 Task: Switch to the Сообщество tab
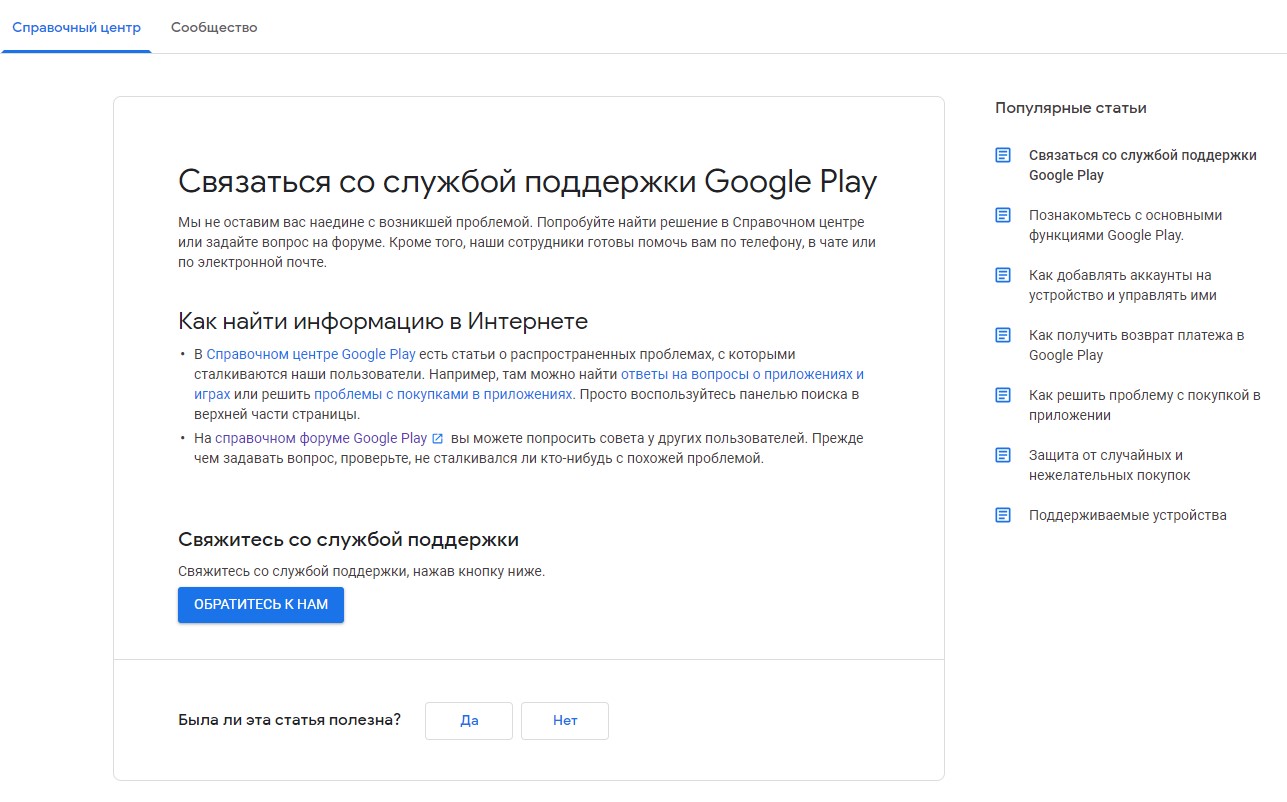point(214,27)
